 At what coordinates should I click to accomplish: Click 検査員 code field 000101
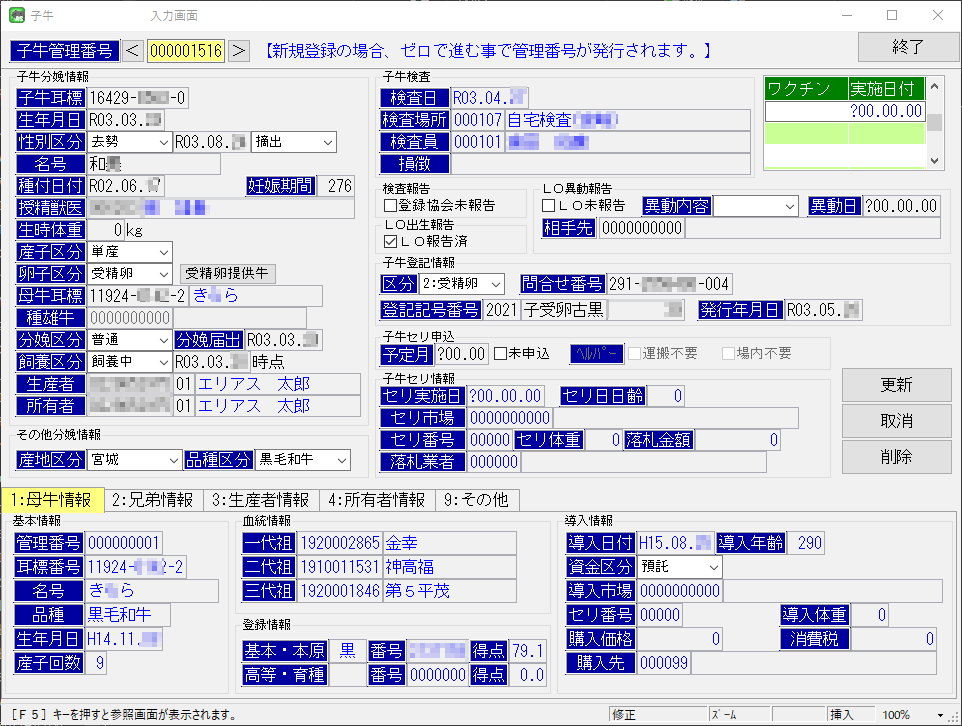(478, 142)
